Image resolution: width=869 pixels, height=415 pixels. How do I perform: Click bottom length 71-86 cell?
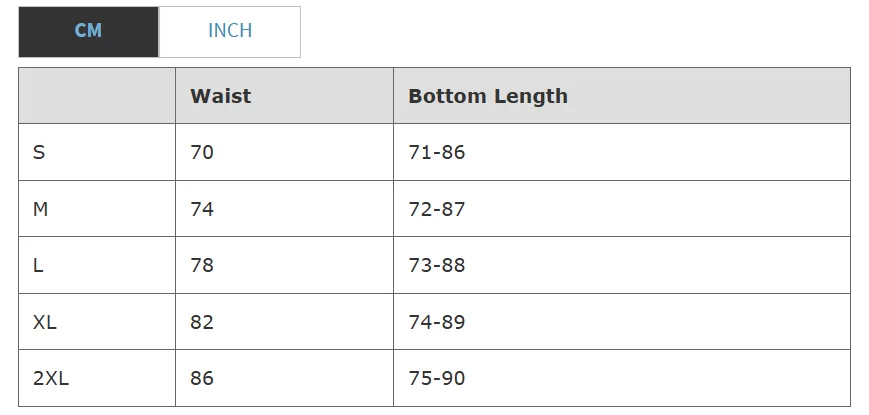coord(622,152)
